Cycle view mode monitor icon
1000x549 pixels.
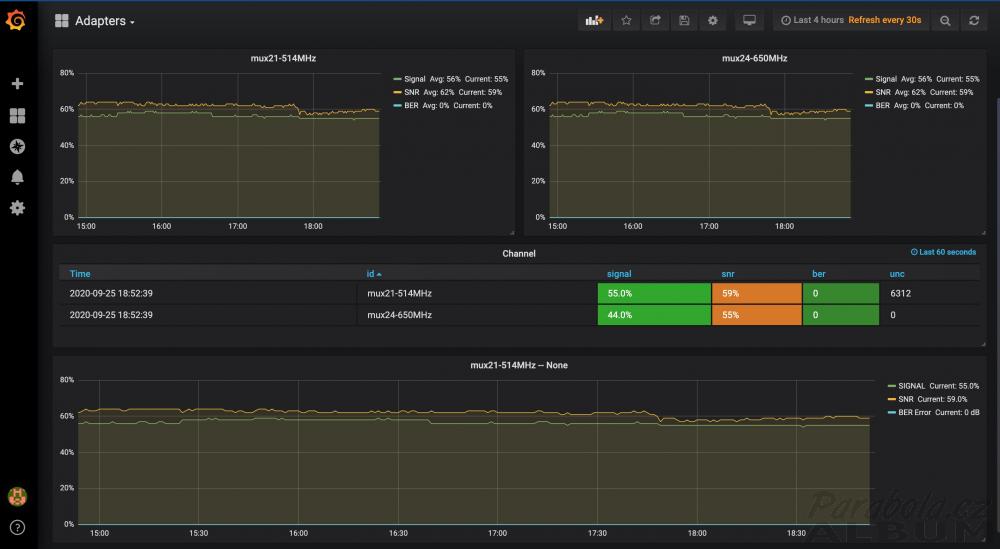(x=749, y=20)
